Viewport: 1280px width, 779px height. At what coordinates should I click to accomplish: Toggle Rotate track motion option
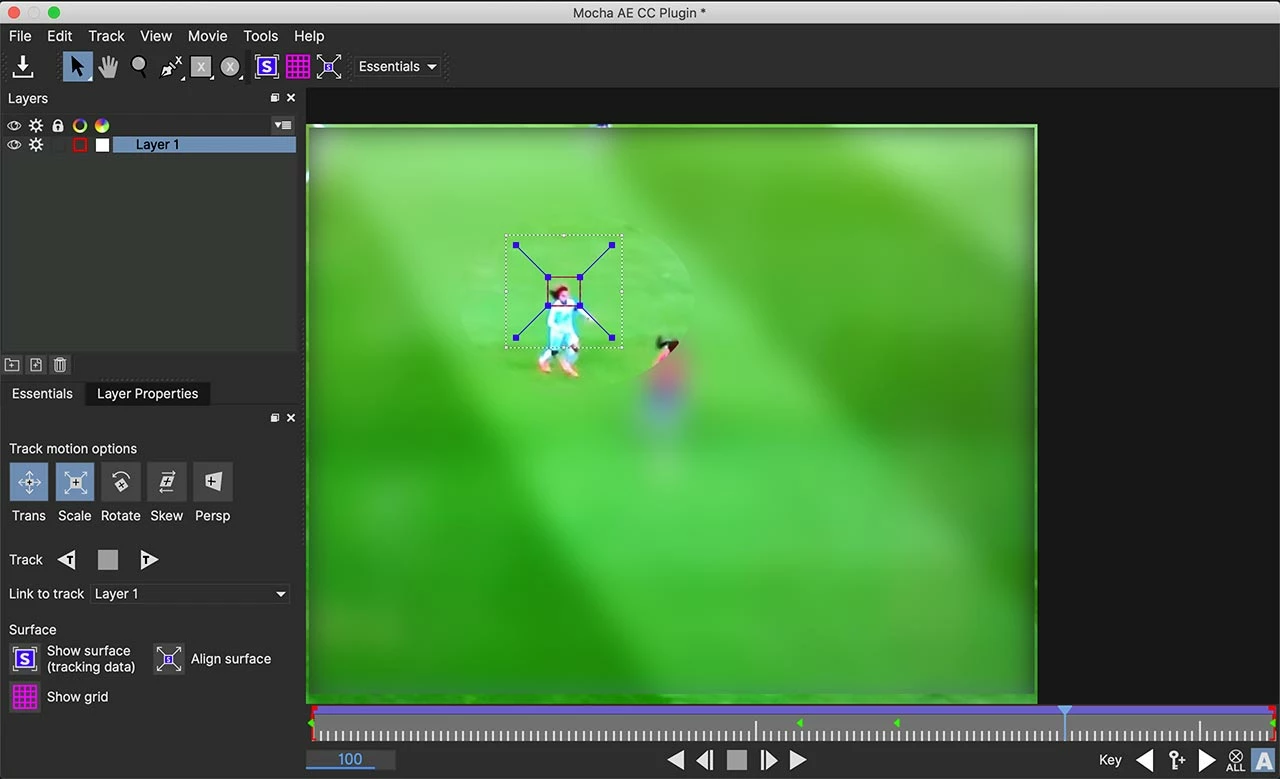tap(121, 482)
